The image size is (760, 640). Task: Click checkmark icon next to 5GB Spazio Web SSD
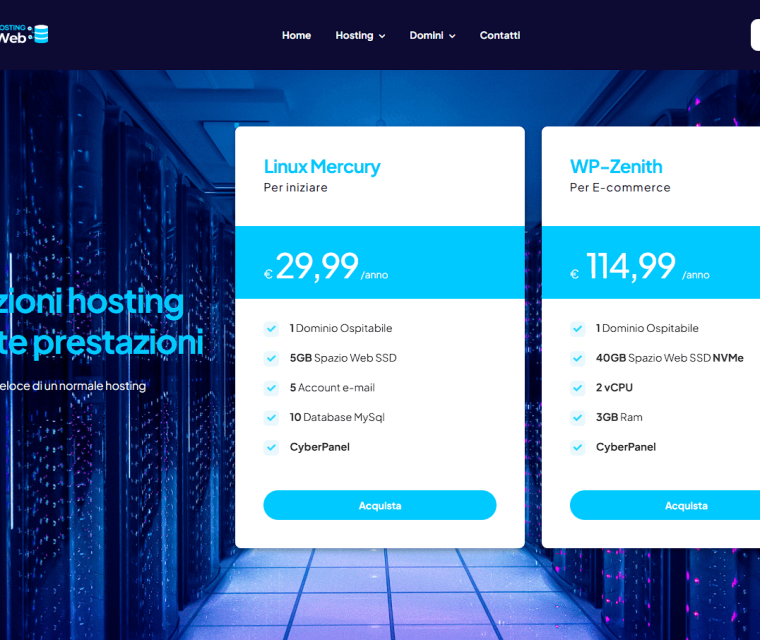point(271,358)
